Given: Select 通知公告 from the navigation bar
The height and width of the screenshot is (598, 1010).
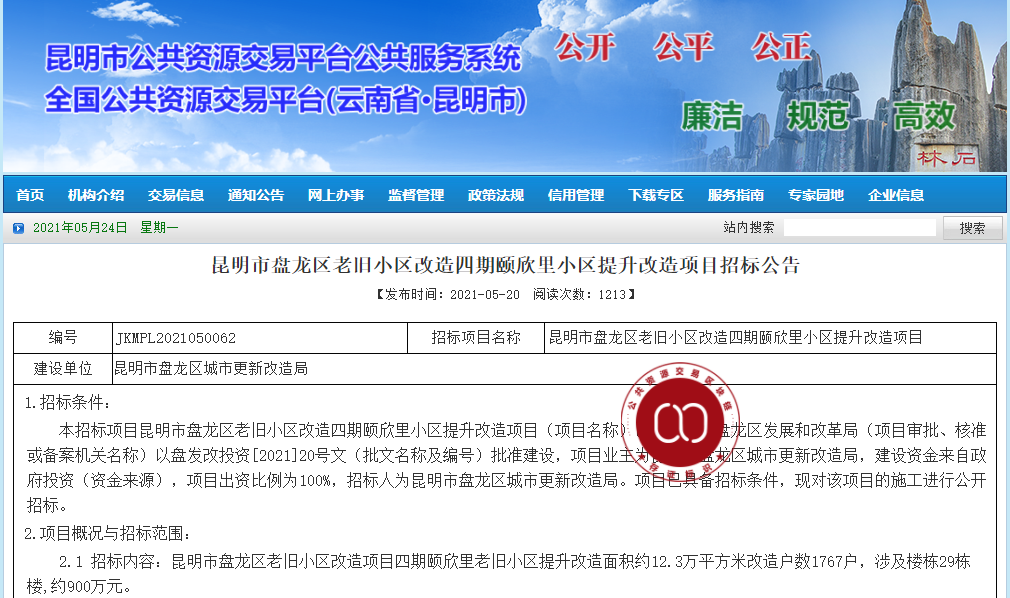Looking at the screenshot, I should click(x=256, y=195).
